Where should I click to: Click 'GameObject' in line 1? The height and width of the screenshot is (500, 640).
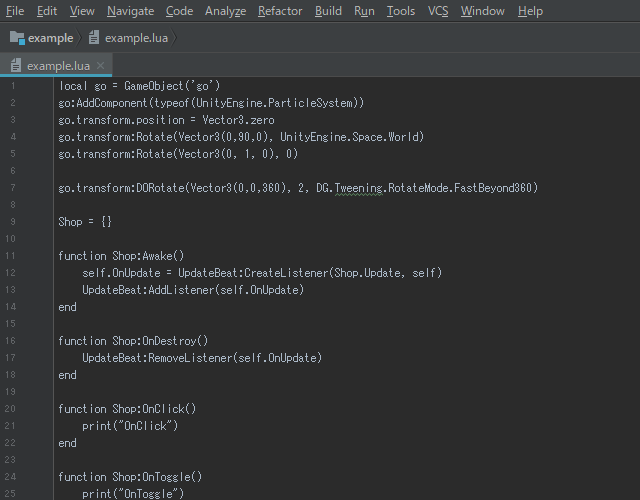click(x=154, y=86)
